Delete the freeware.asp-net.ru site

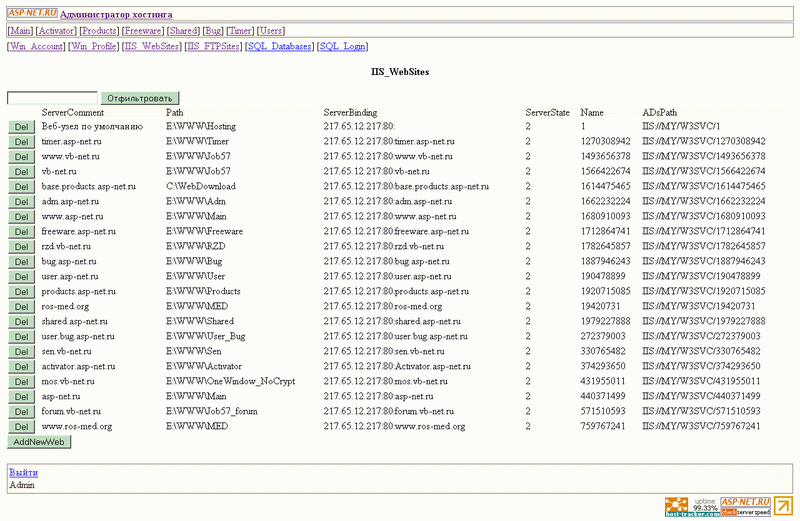[21, 232]
